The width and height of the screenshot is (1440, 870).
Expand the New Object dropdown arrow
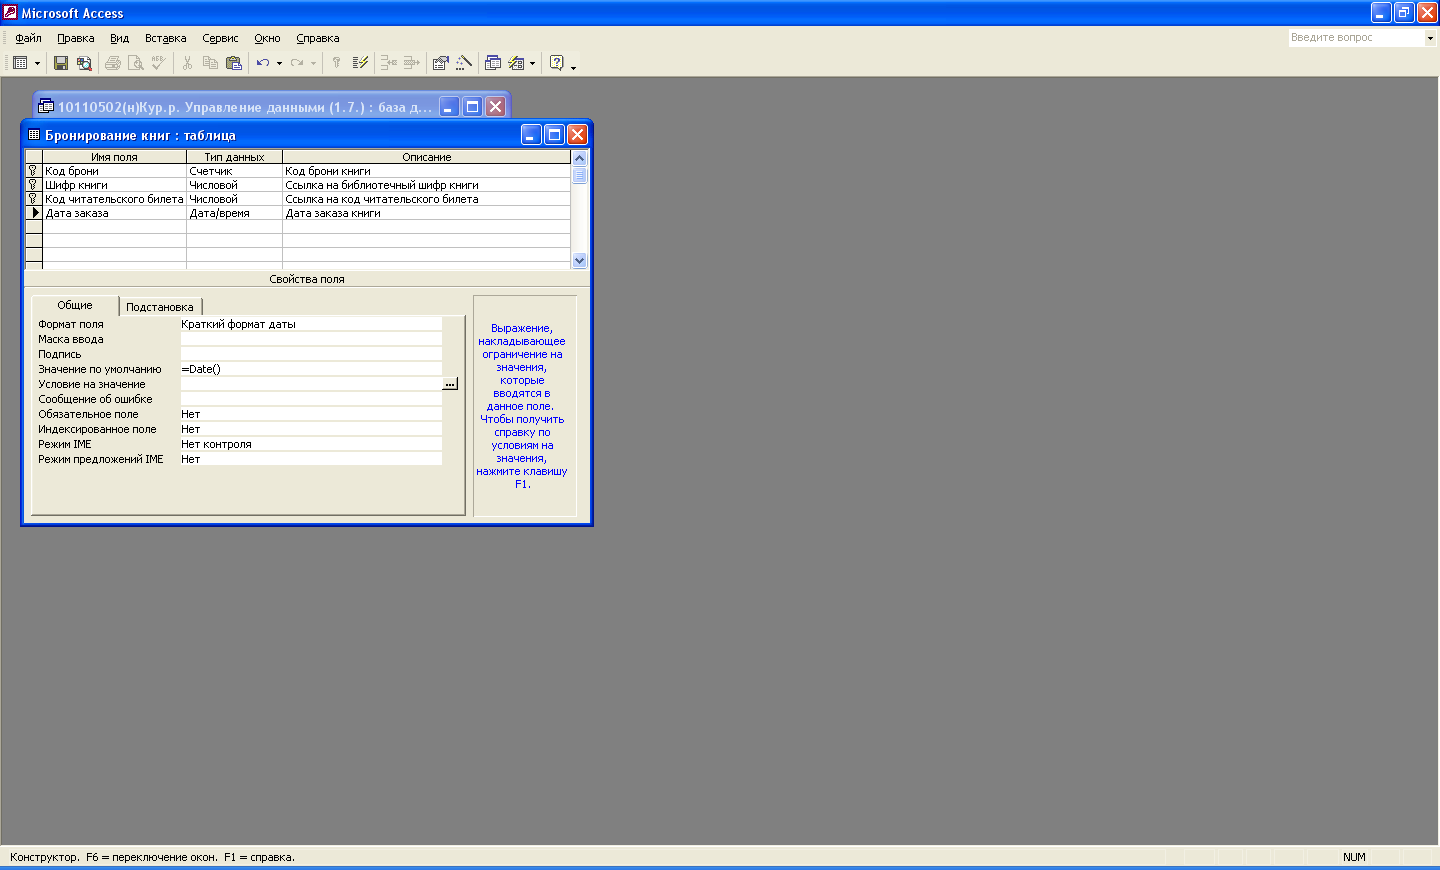coord(532,63)
